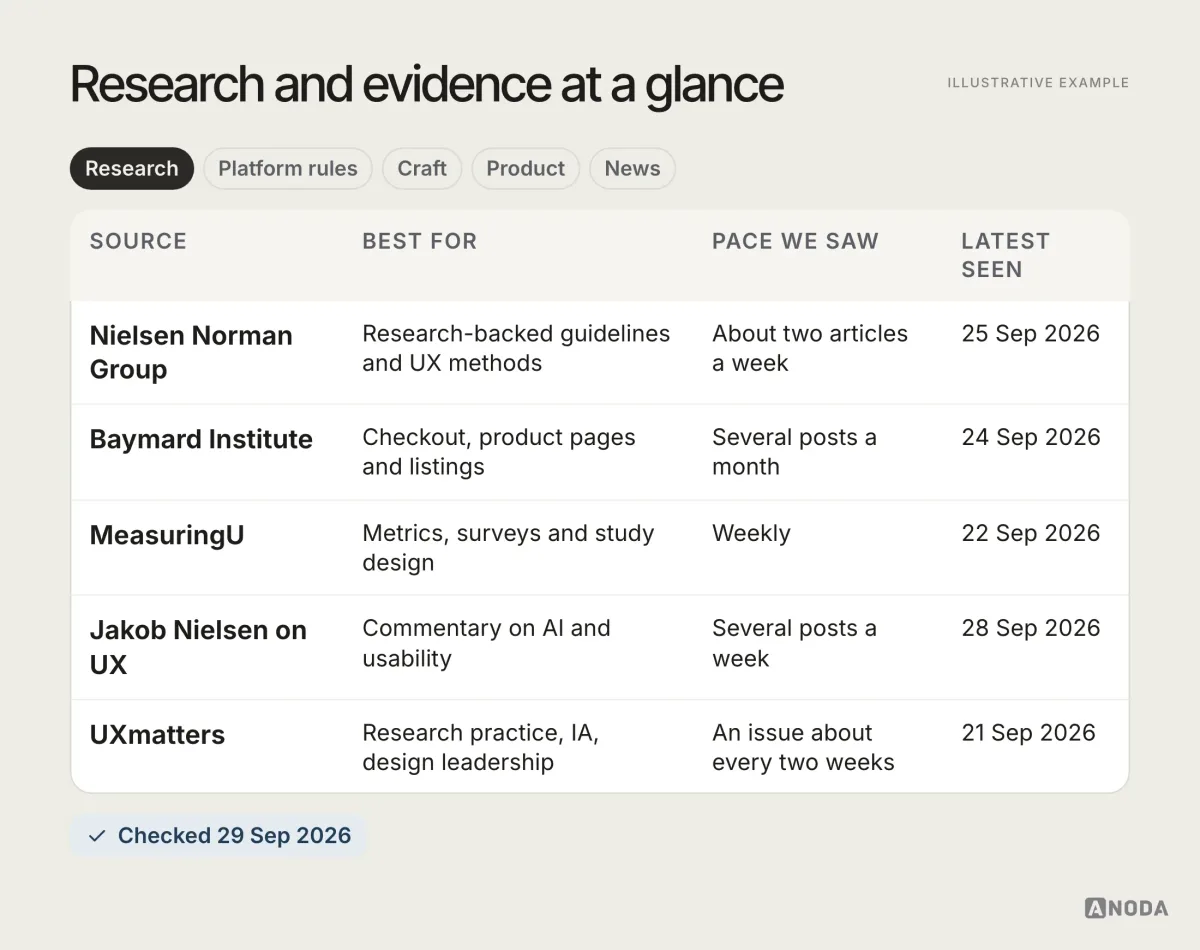This screenshot has height=950, width=1200.
Task: Click the 28 Sep 2026 date
Action: (x=1030, y=629)
